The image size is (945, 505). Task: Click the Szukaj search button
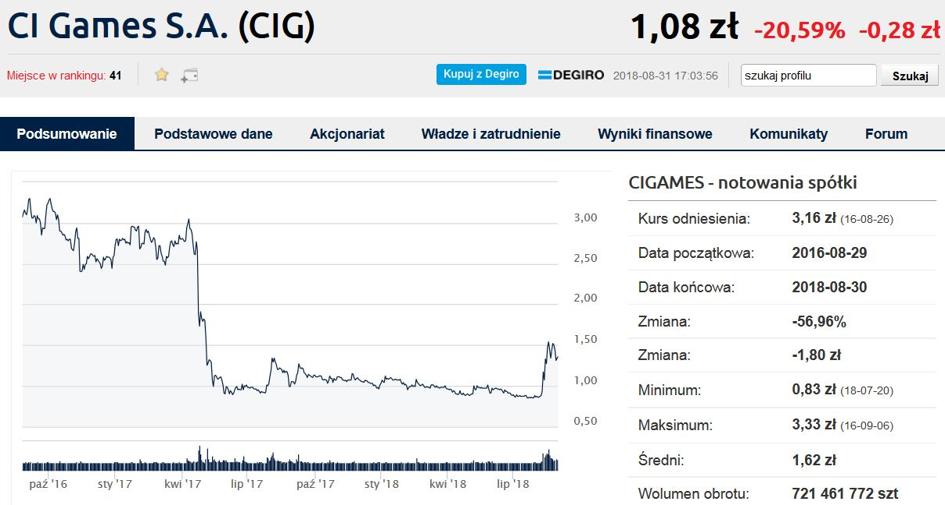click(x=909, y=76)
